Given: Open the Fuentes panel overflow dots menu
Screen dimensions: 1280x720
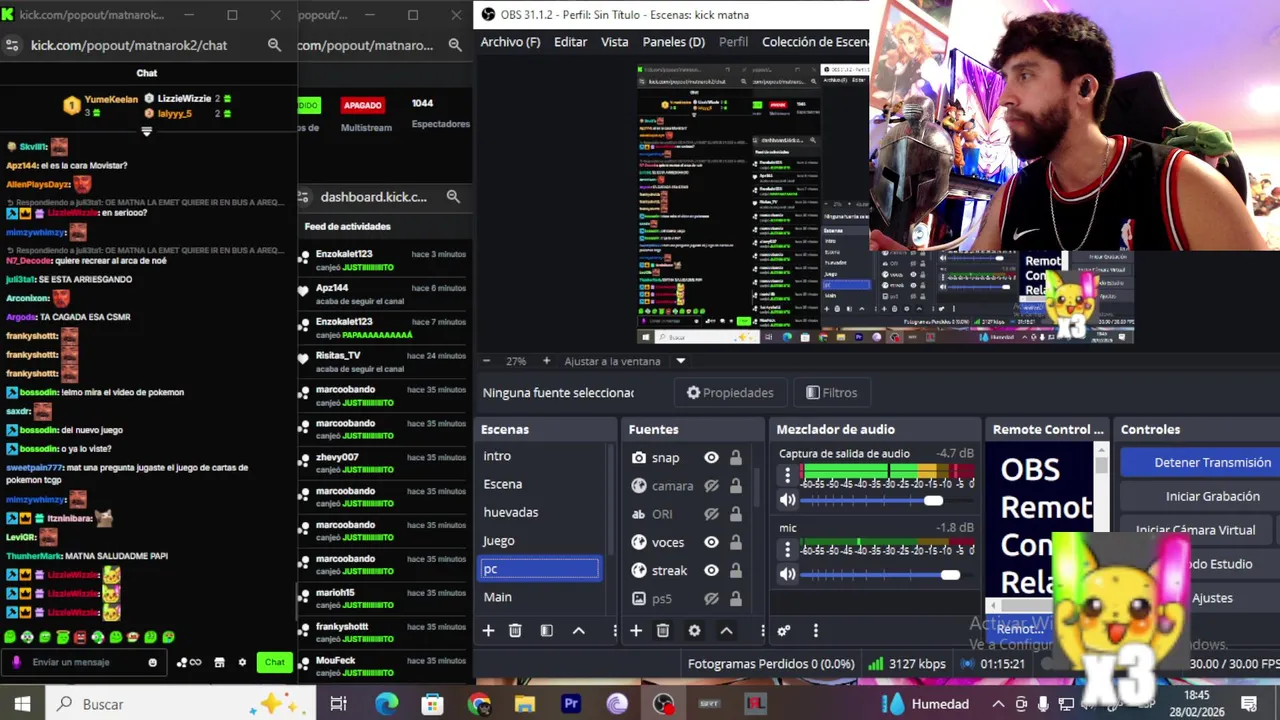Looking at the screenshot, I should point(762,631).
